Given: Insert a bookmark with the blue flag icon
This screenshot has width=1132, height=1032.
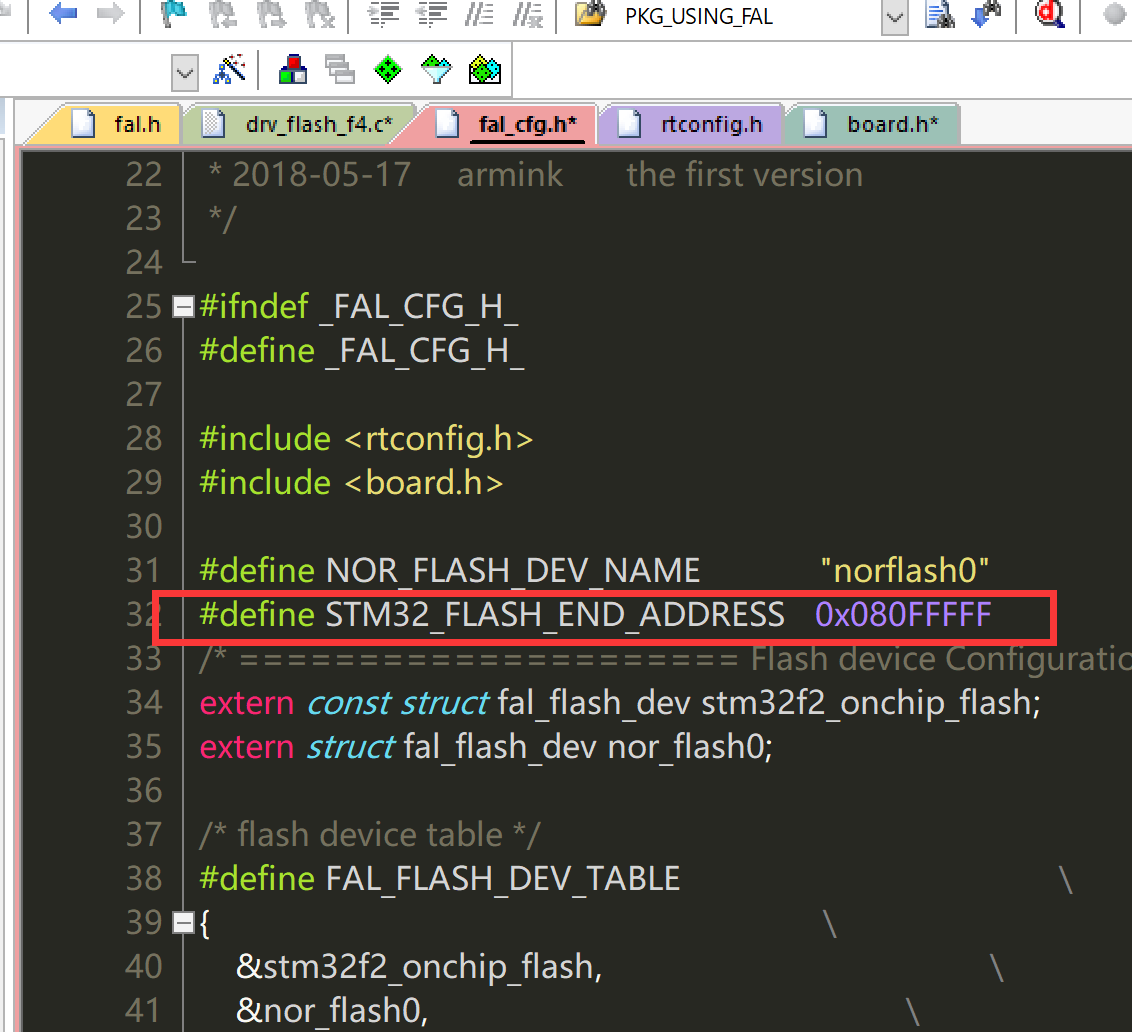Looking at the screenshot, I should [172, 16].
